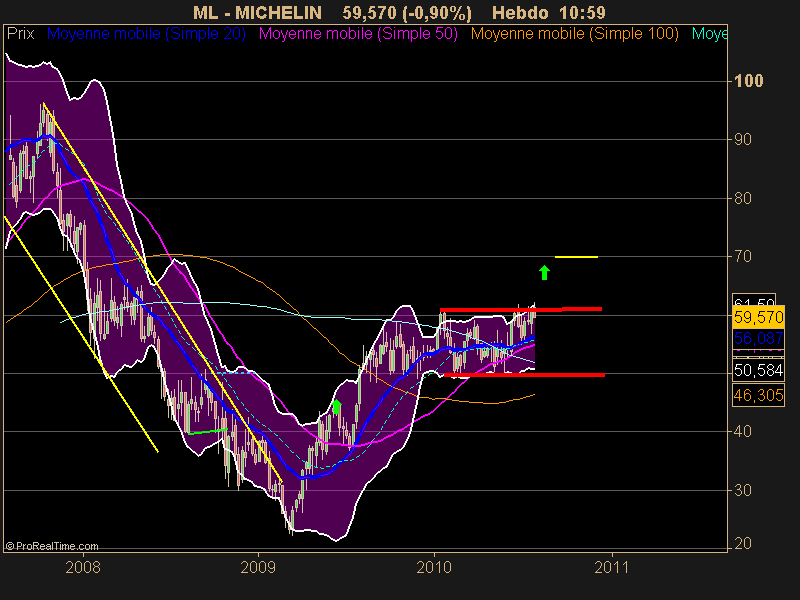Click "2010" on the time axis
The image size is (800, 600).
pos(434,567)
